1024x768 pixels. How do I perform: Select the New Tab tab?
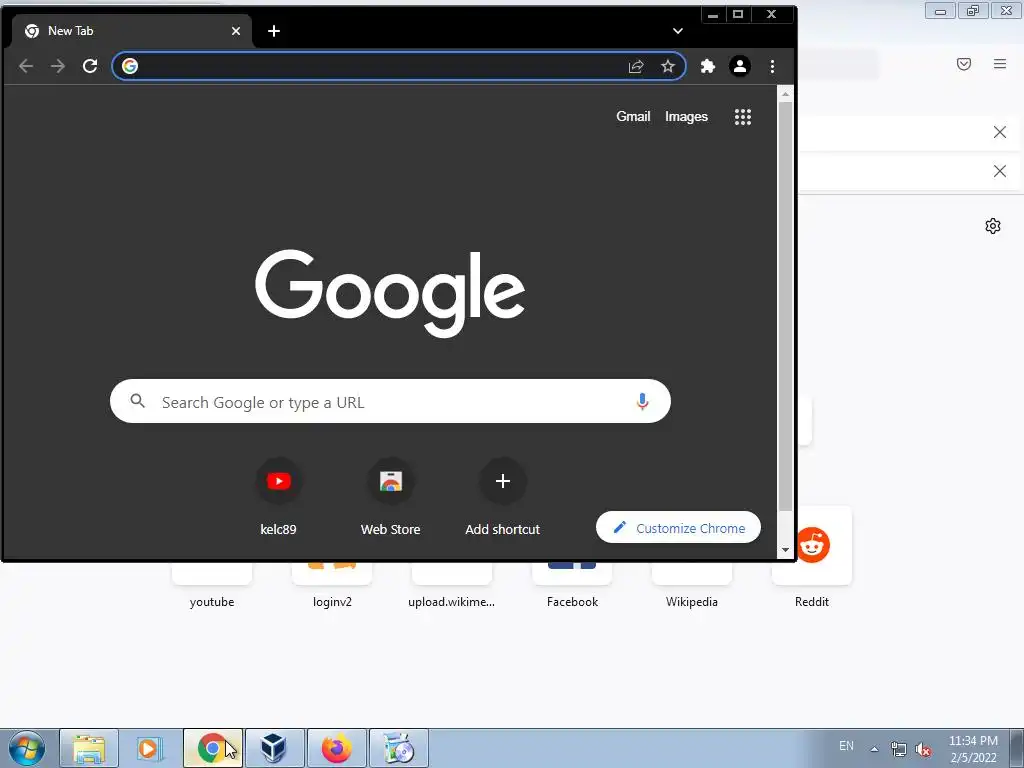[131, 31]
